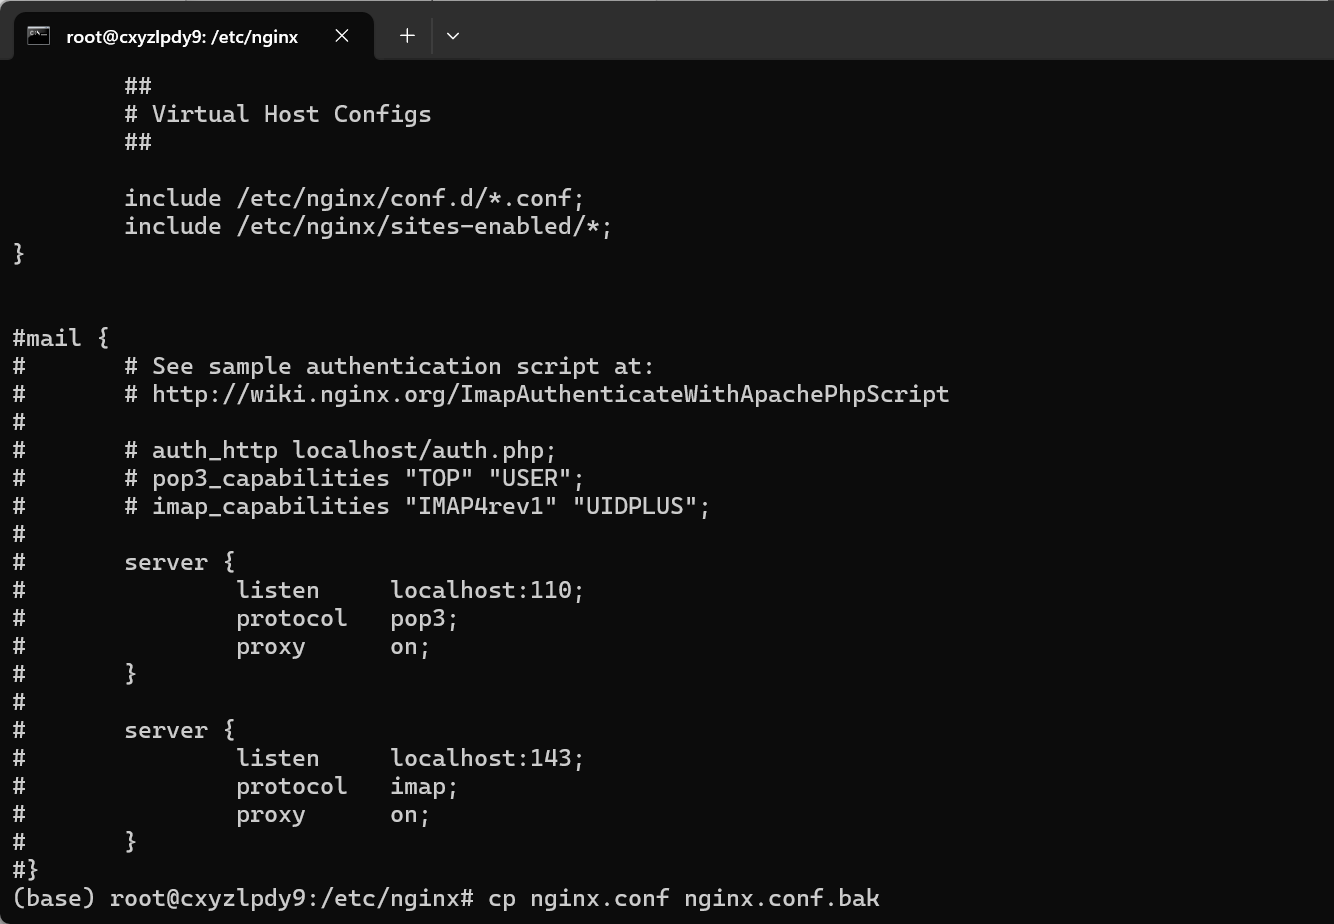Click the wiki.nginx.org ImapAuthenticate URL
The image size is (1334, 924).
click(x=550, y=394)
